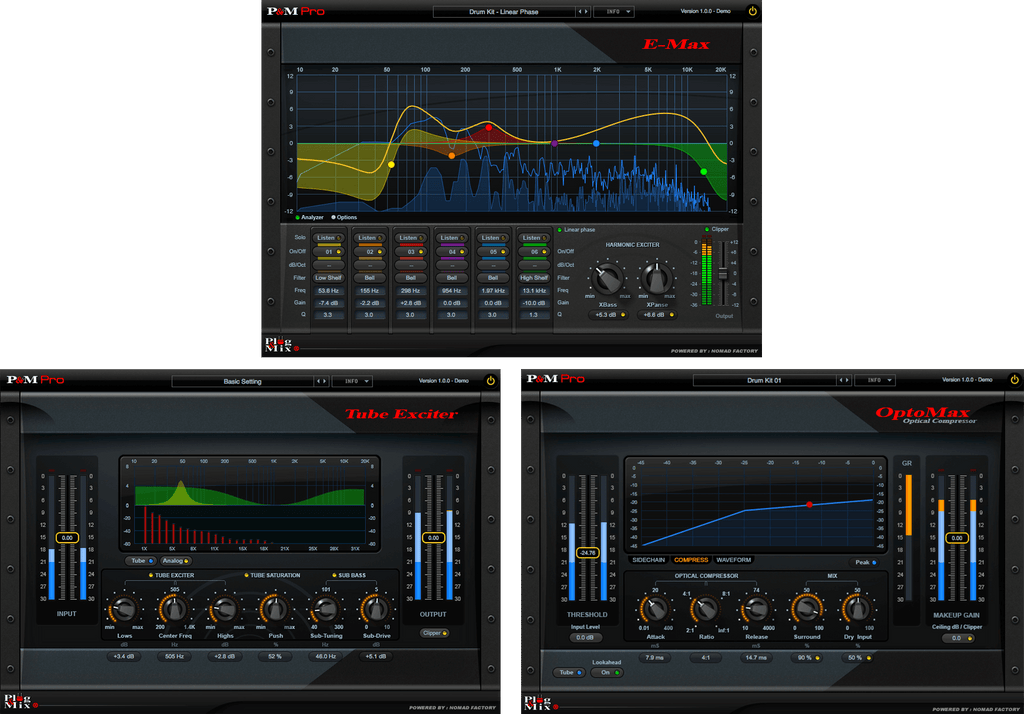Click the Surround knob in OptoMax
1024x714 pixels.
click(807, 610)
